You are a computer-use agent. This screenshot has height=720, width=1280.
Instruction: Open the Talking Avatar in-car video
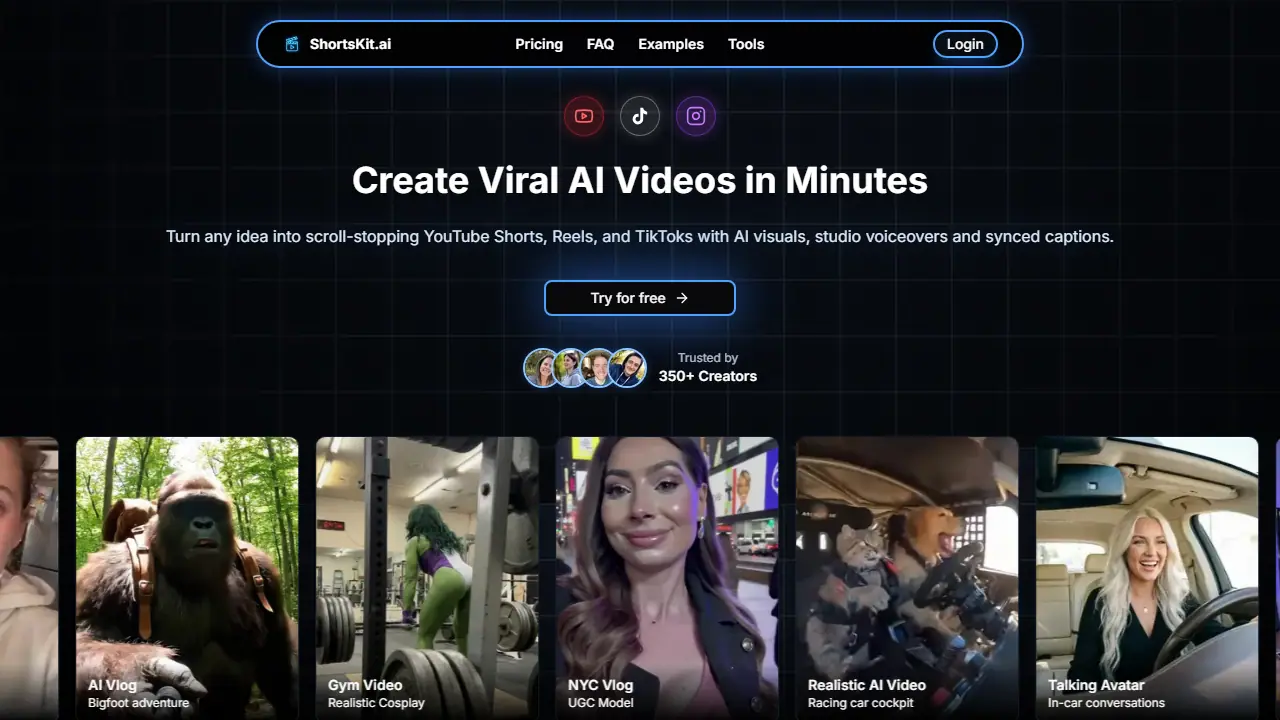pyautogui.click(x=1147, y=578)
